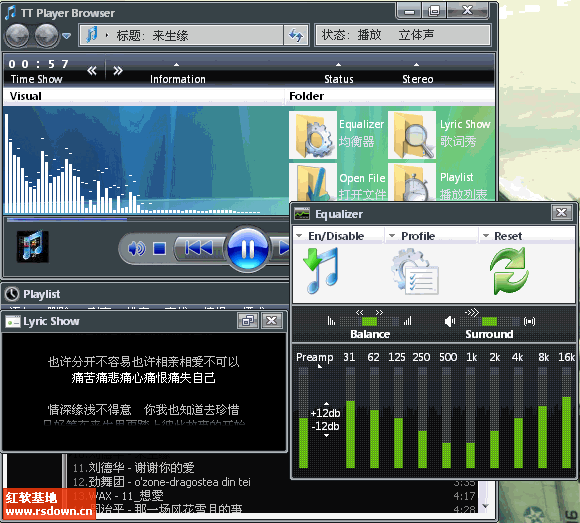The height and width of the screenshot is (523, 580).
Task: Reset equalizer with green arrows icon
Action: tap(510, 271)
